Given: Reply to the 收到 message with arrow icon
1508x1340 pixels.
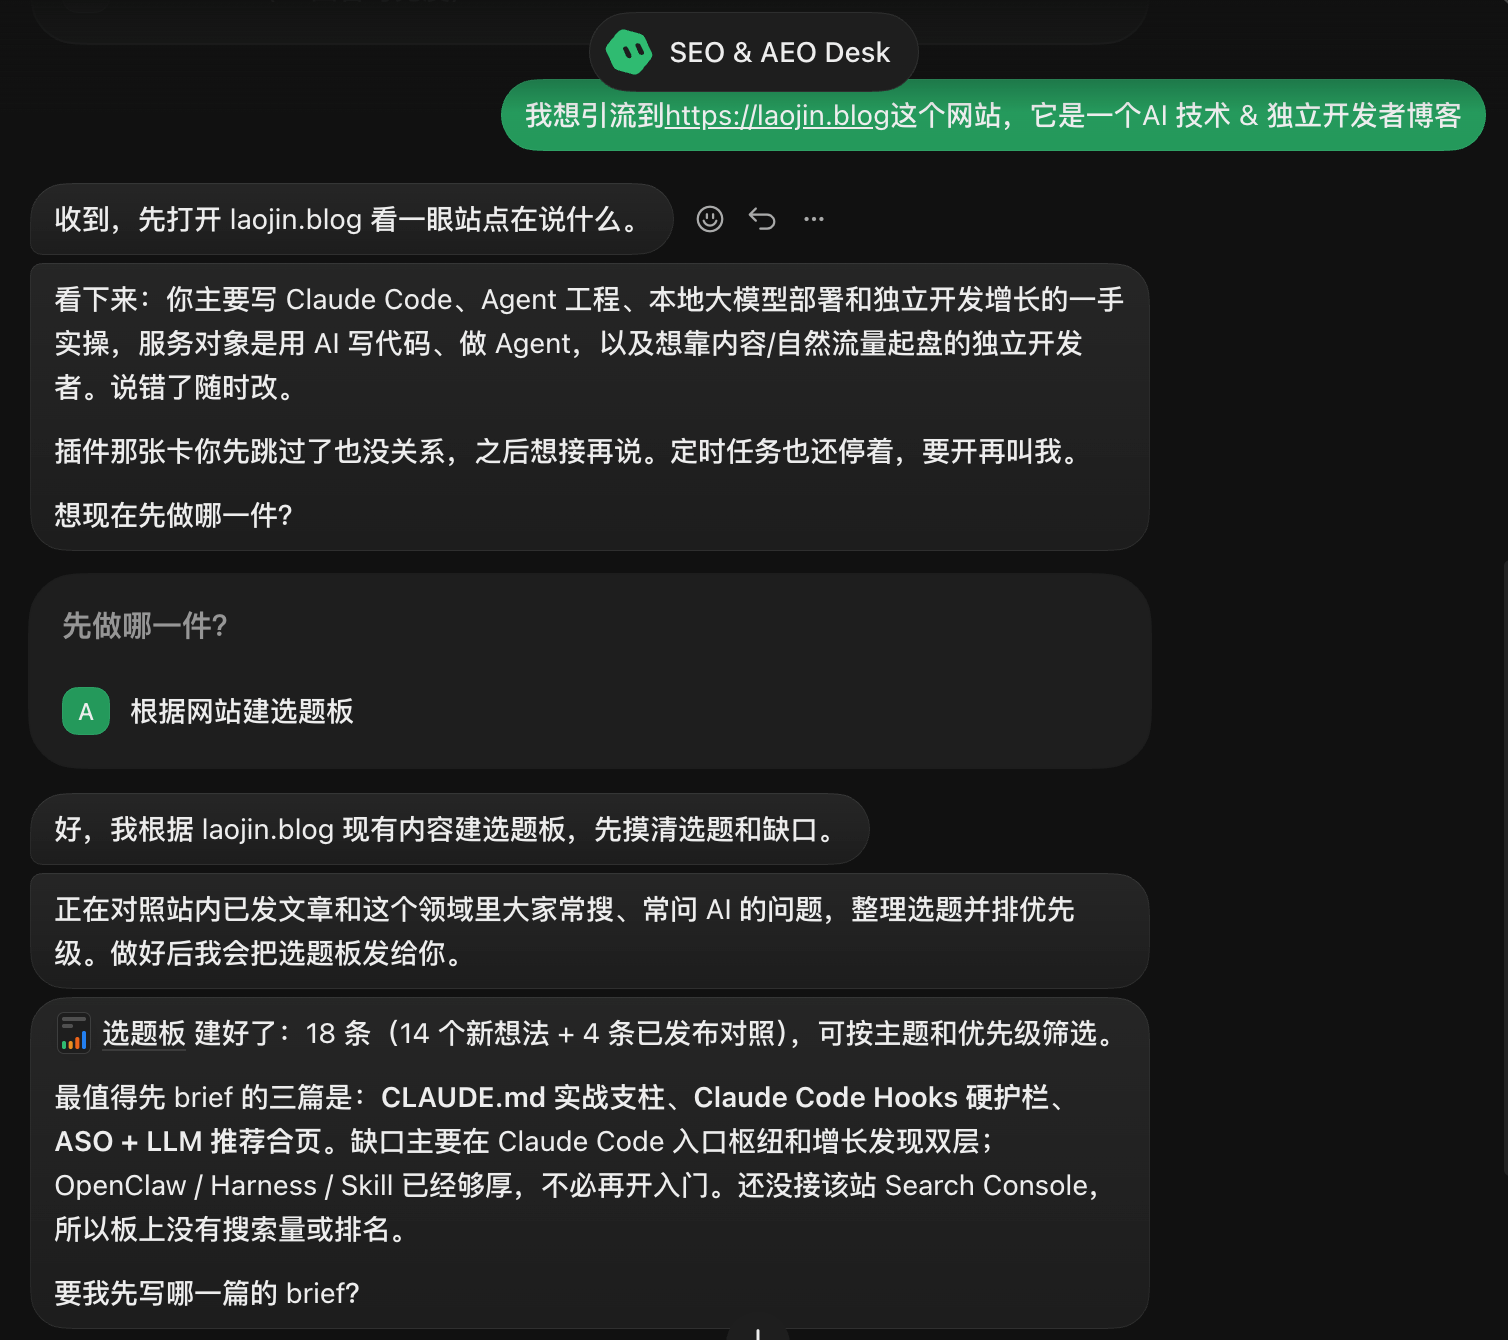Looking at the screenshot, I should point(762,219).
